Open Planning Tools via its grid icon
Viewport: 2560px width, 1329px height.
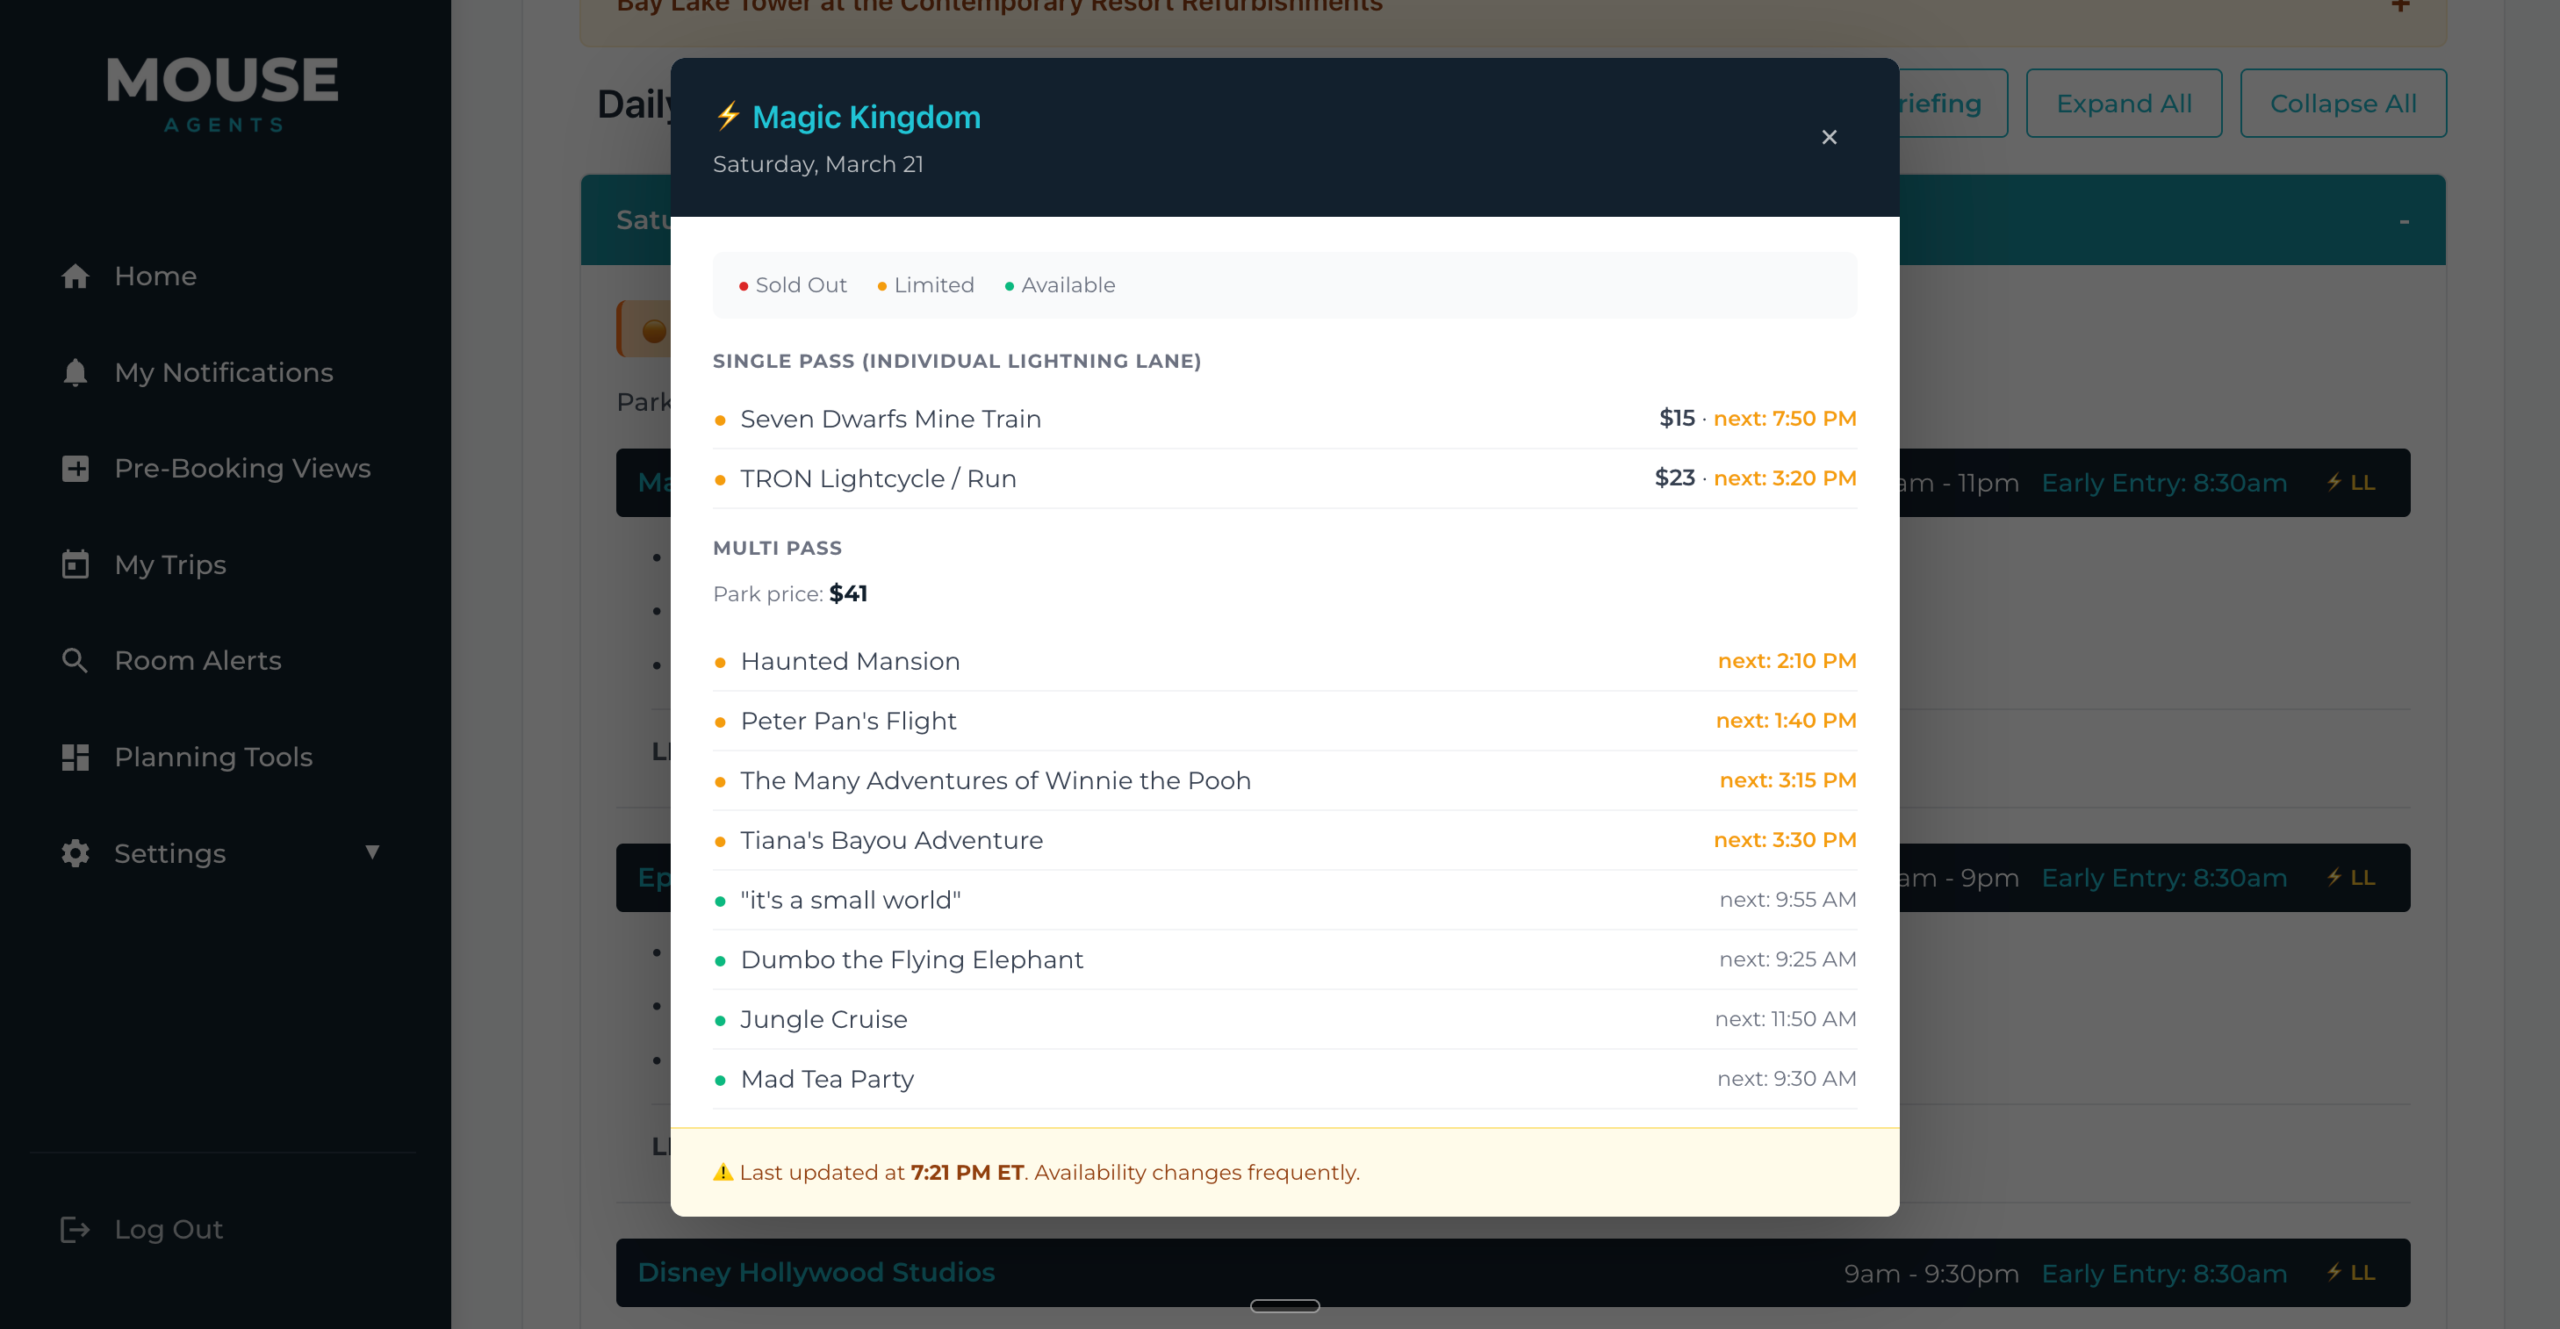tap(75, 757)
